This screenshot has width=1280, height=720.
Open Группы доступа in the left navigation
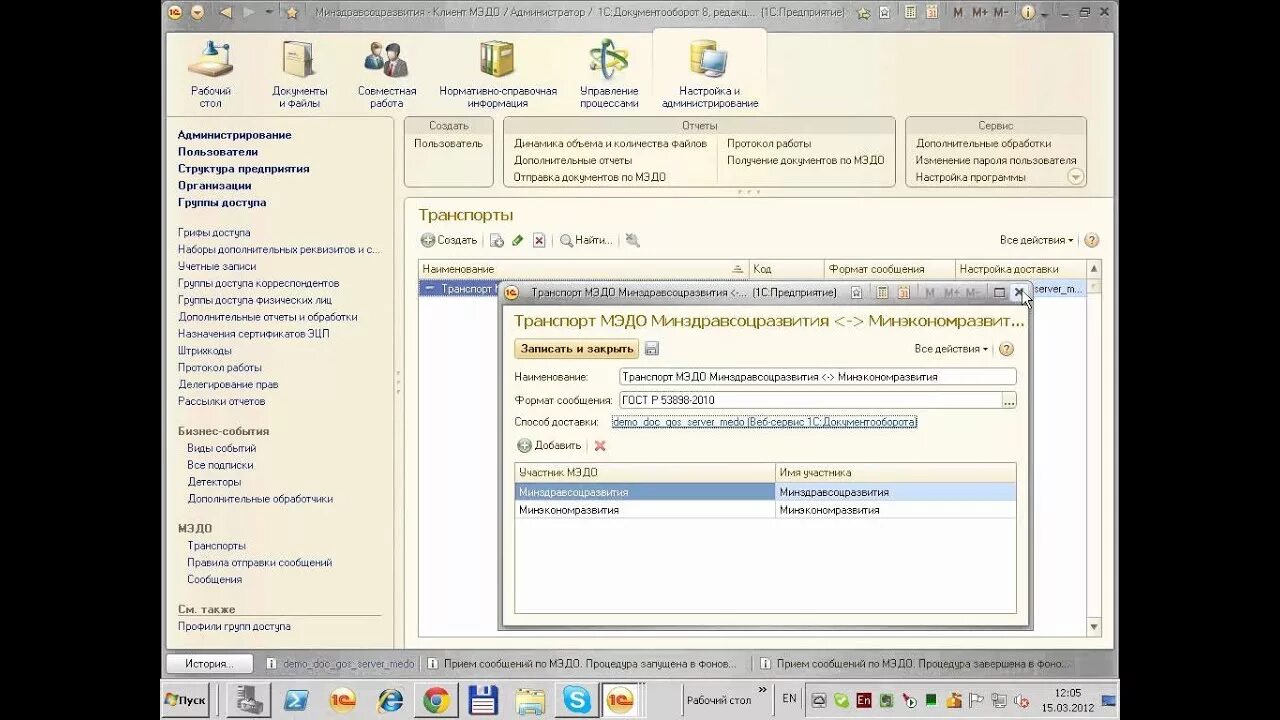(x=222, y=202)
